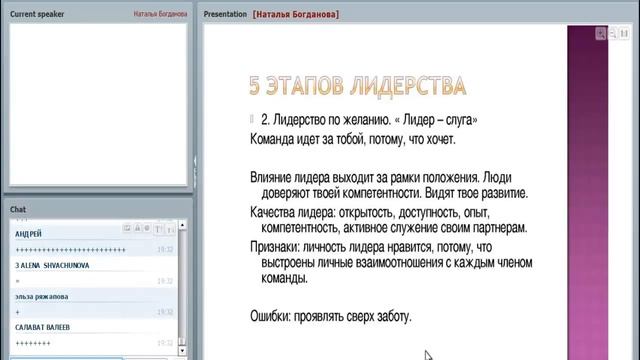
Task: Click the line '2. Лидерство по желанию'
Action: [369, 120]
